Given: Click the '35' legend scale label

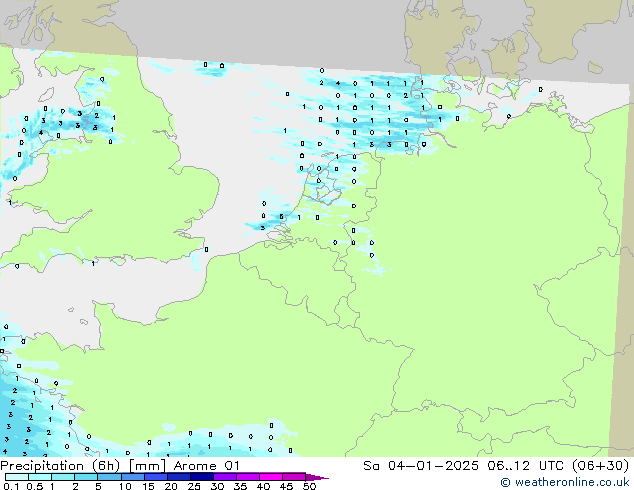Looking at the screenshot, I should tap(240, 486).
